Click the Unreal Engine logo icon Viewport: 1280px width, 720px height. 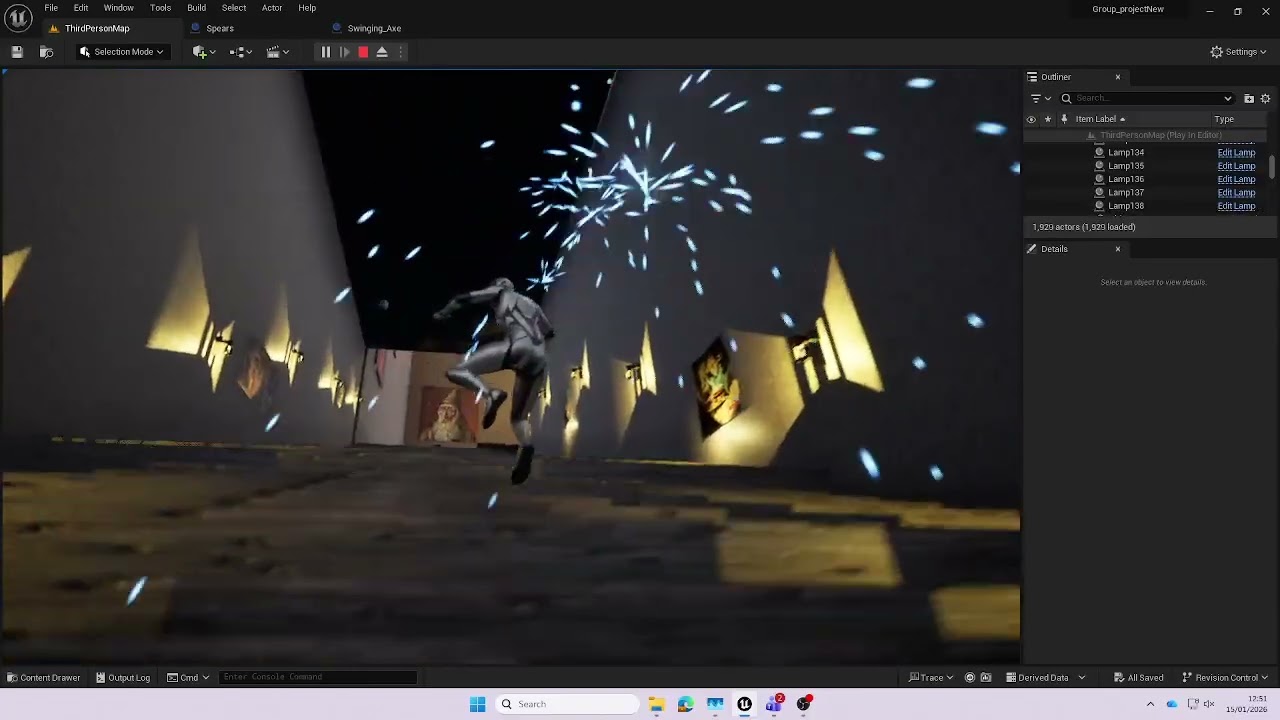[18, 18]
